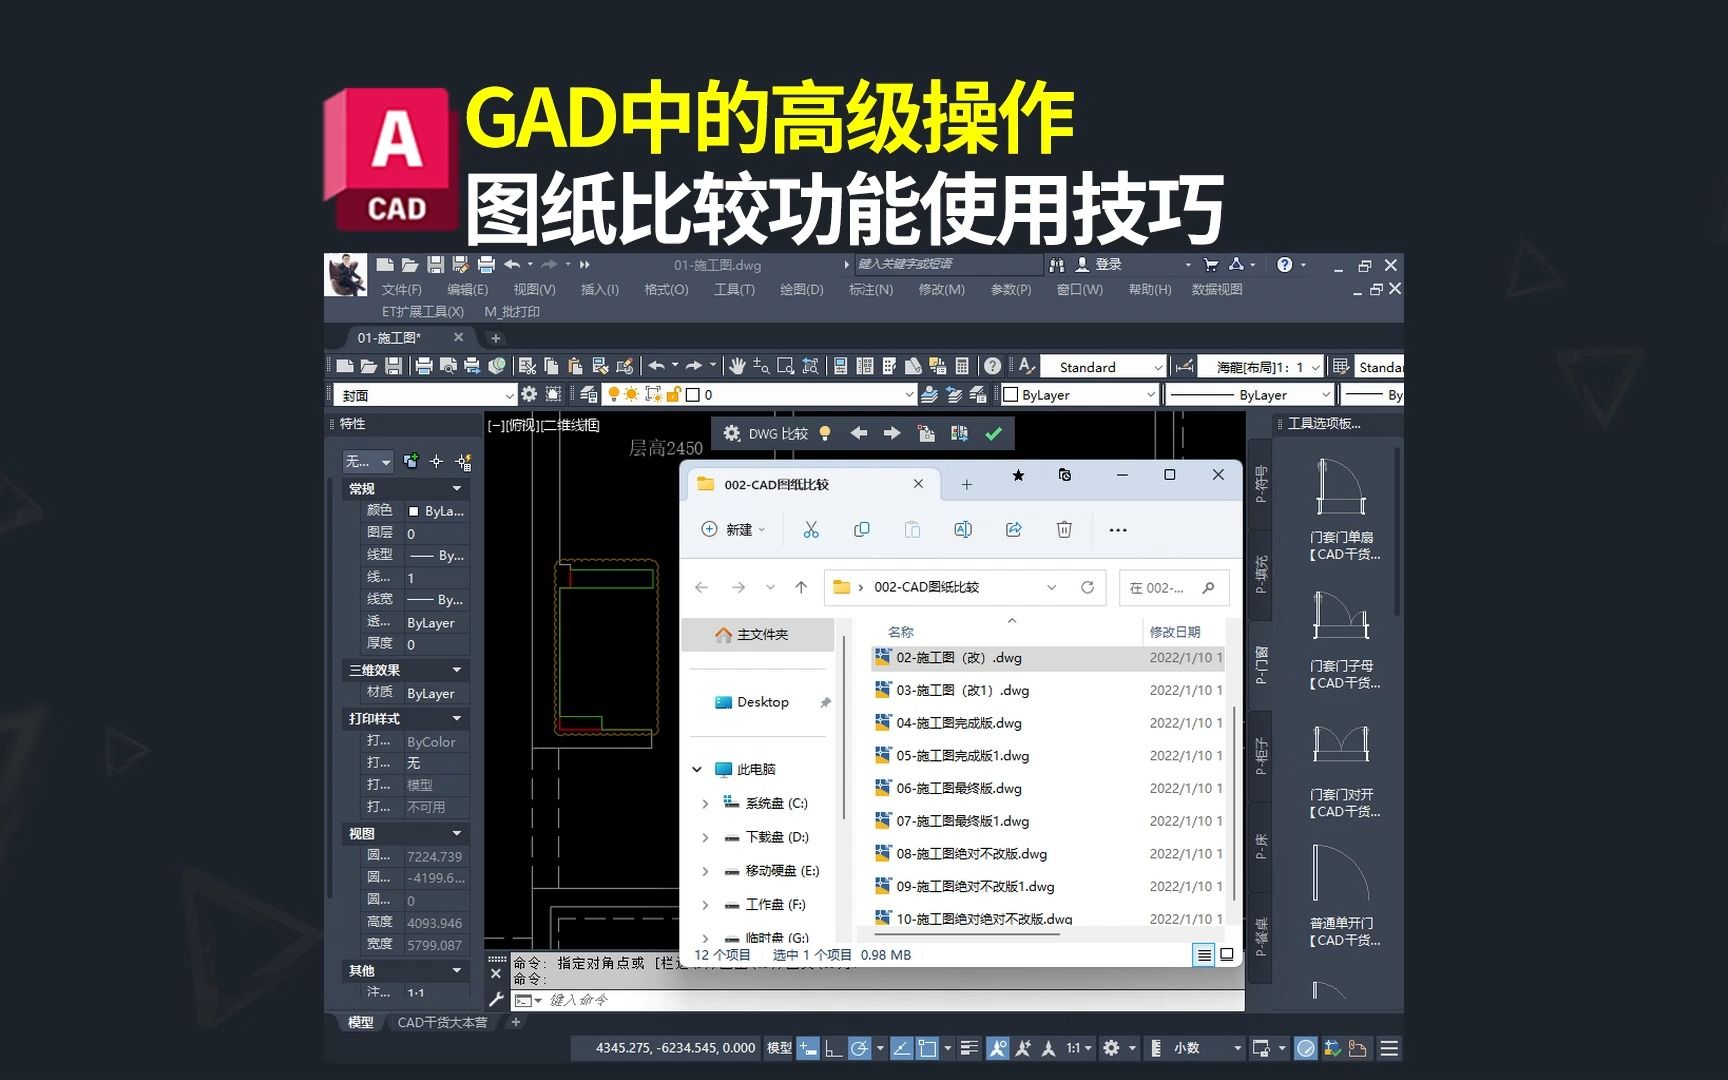Click the Delete trash icon in Explorer
Viewport: 1728px width, 1080px height.
(1064, 529)
